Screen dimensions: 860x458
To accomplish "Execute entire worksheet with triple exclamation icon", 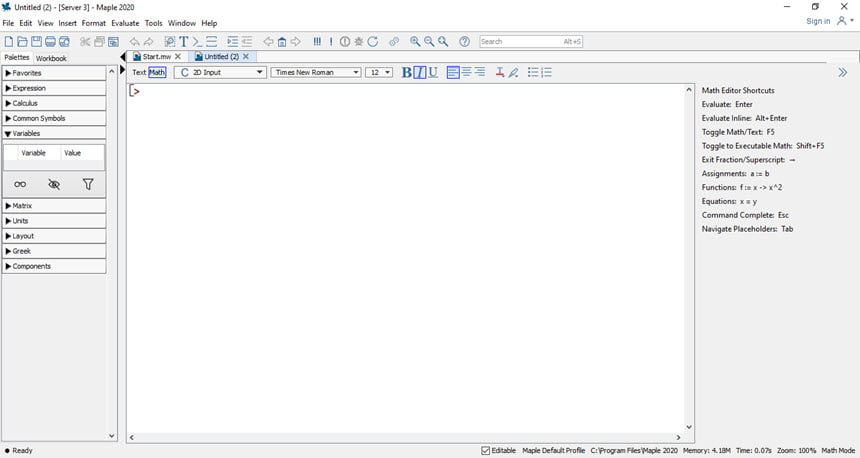I will [x=317, y=42].
